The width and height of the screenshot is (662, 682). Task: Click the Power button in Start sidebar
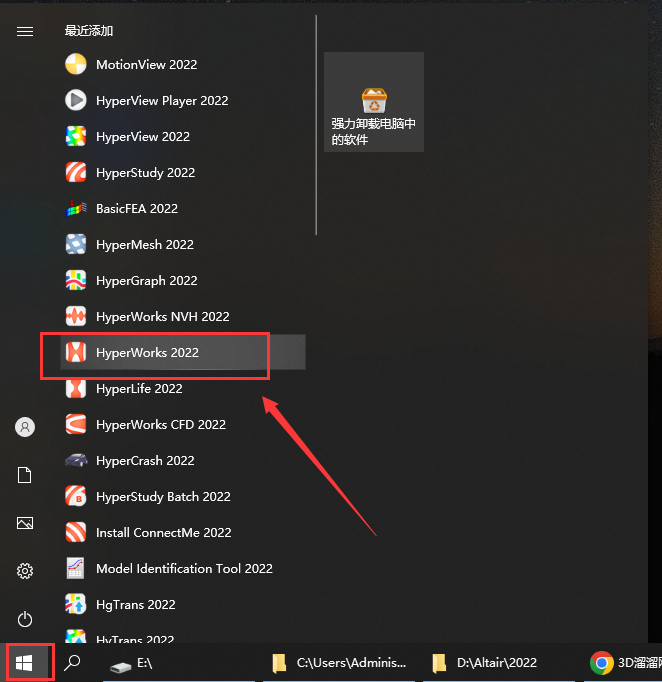click(x=25, y=619)
